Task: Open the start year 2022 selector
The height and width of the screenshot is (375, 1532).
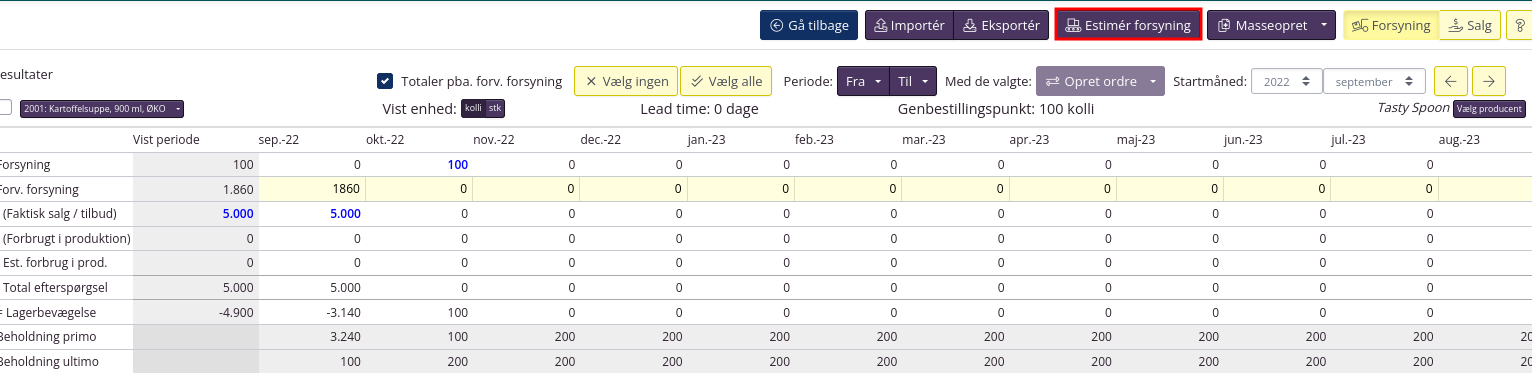Action: (x=1287, y=81)
